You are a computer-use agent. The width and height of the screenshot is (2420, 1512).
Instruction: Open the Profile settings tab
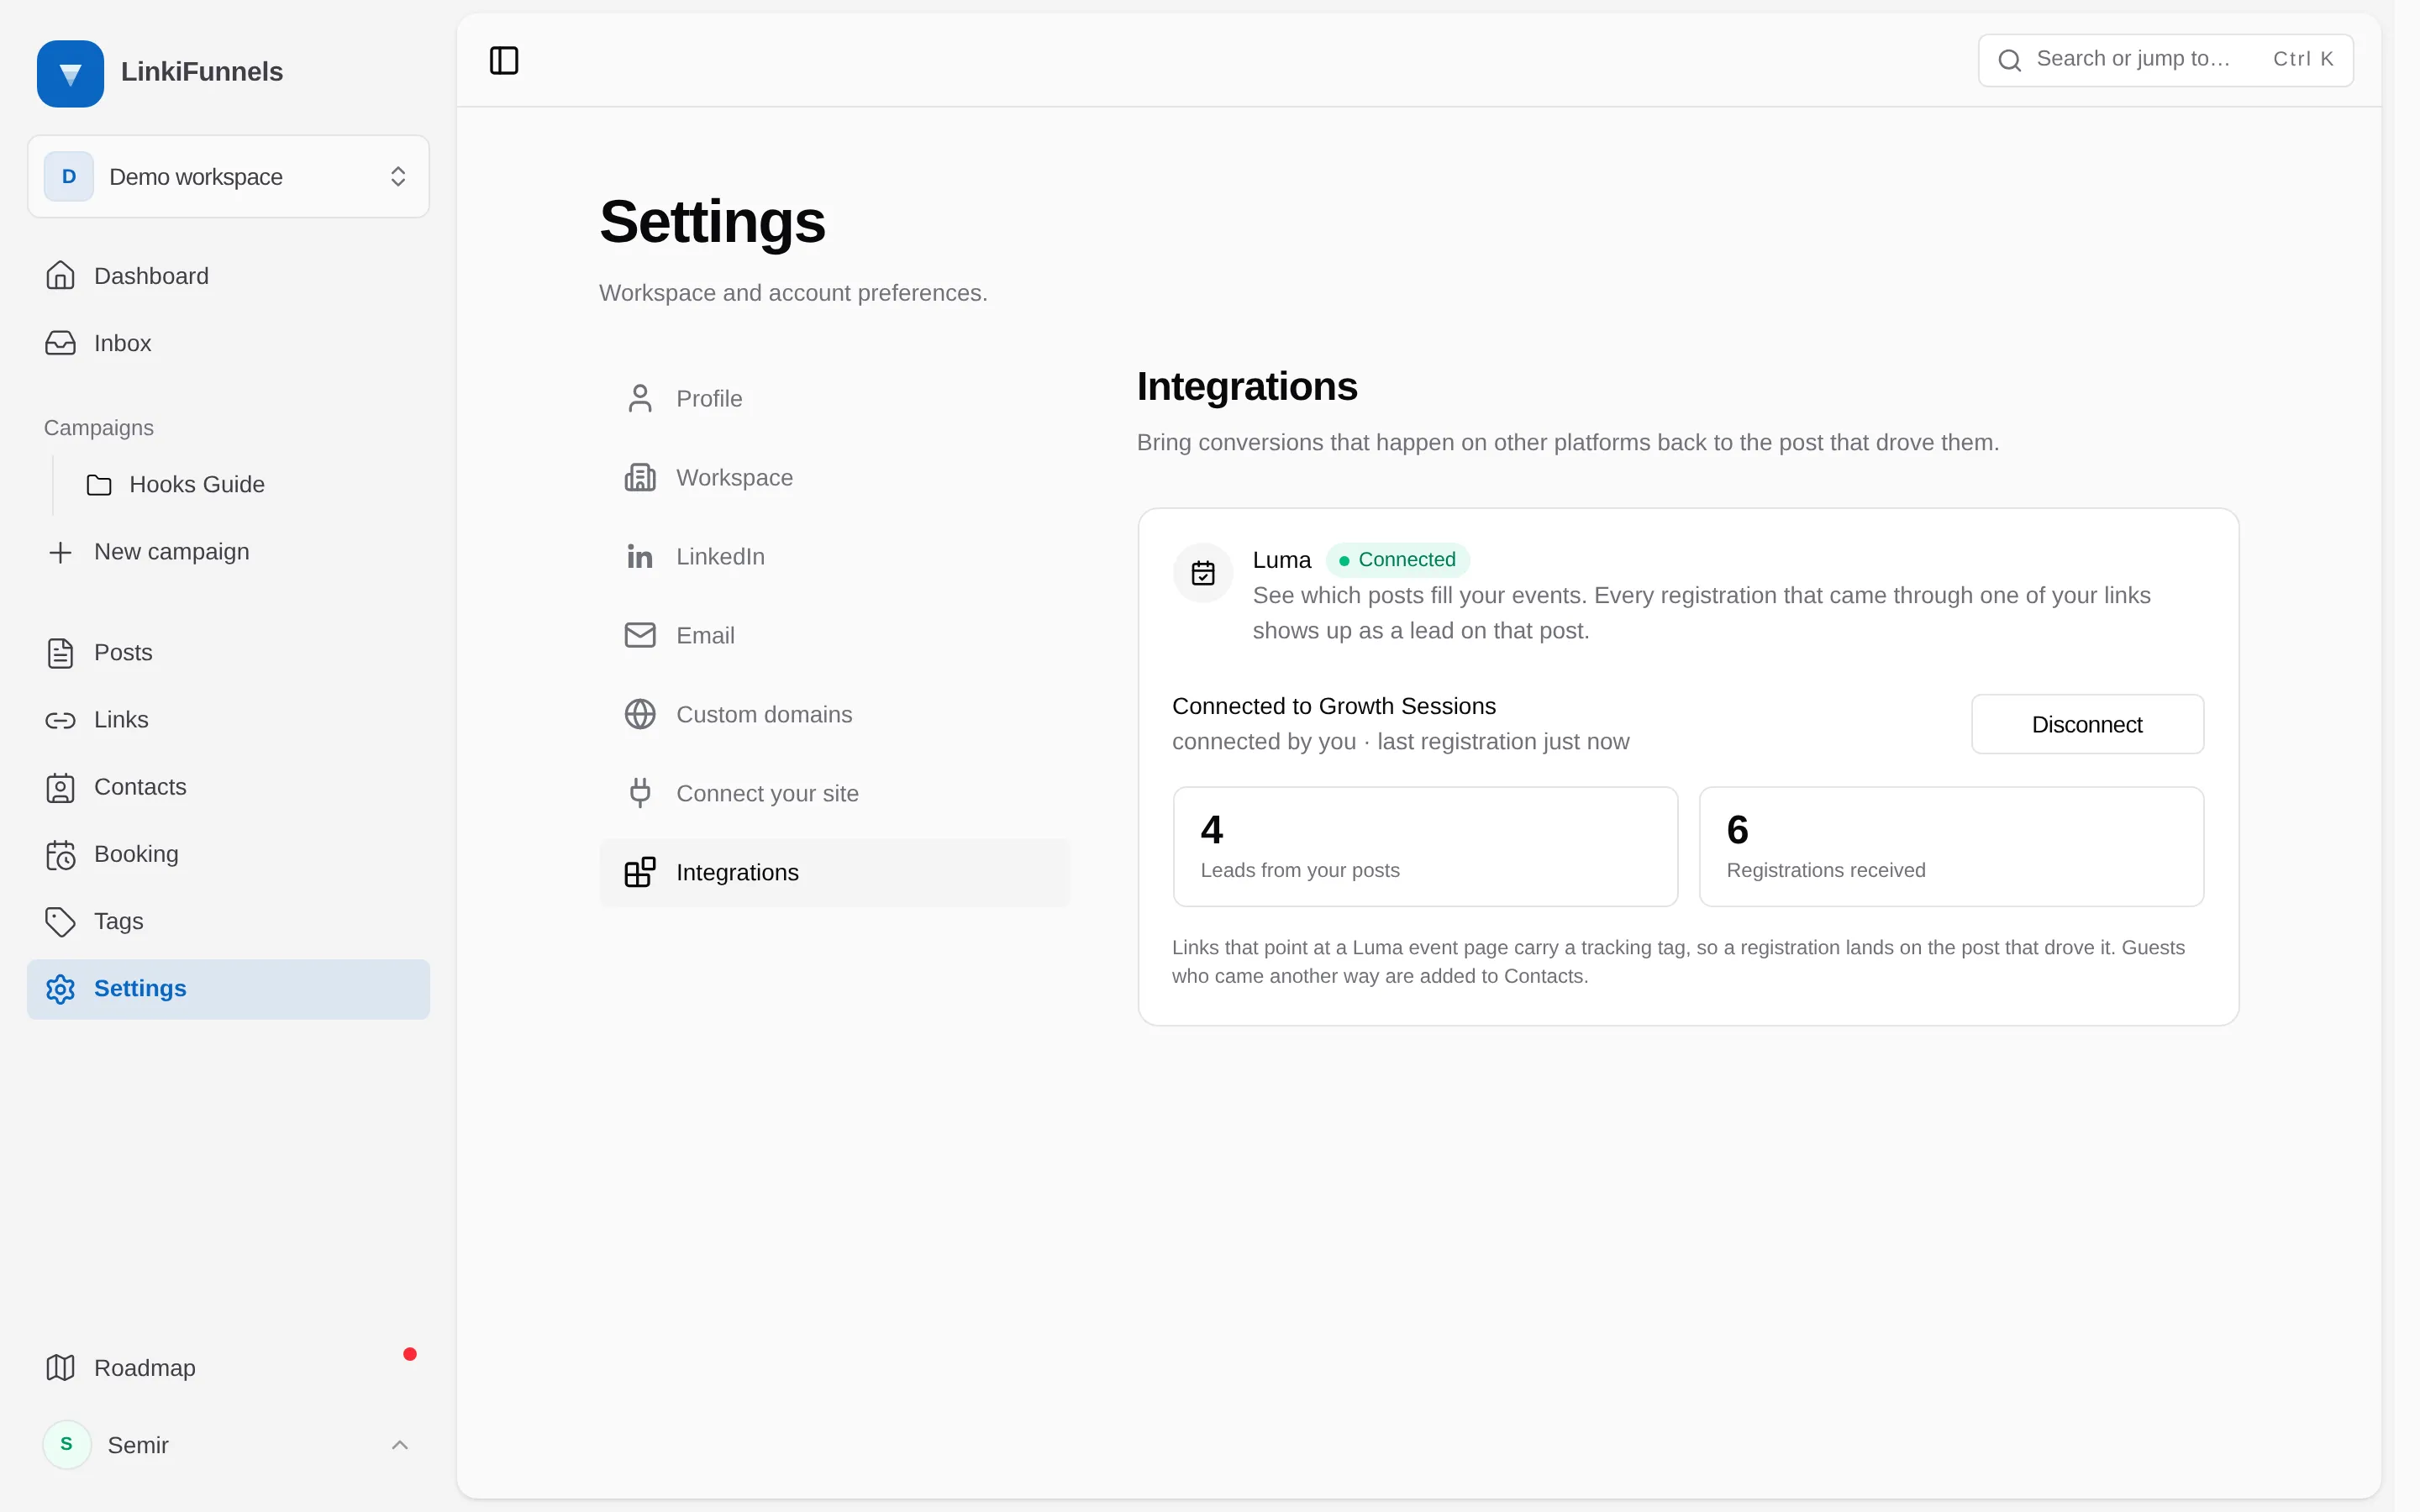pos(834,399)
